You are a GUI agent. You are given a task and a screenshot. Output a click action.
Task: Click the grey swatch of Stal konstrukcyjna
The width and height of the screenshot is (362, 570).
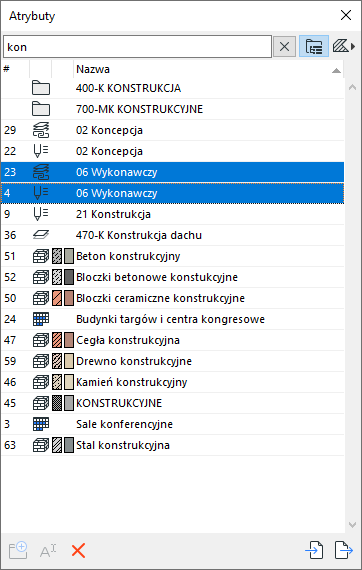(x=69, y=445)
